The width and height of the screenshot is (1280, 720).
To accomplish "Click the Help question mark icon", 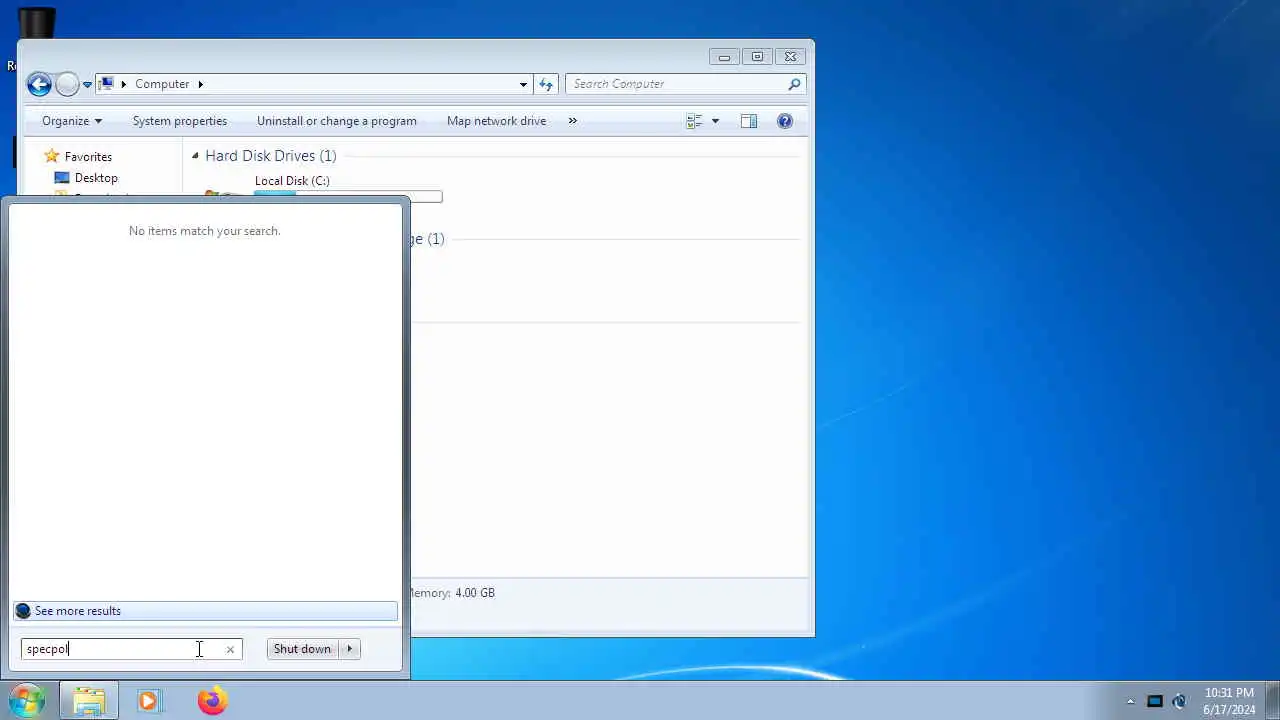I will [785, 121].
